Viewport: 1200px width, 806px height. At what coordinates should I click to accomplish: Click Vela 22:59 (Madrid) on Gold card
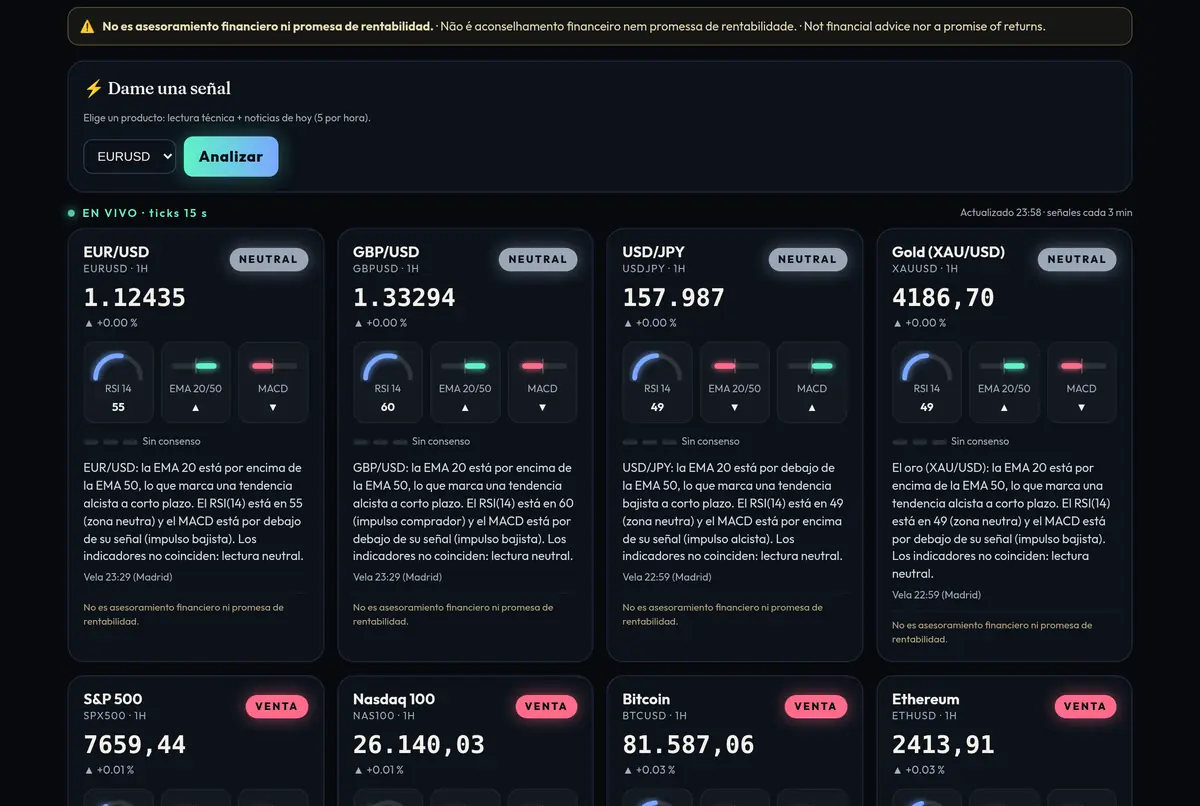pos(936,595)
